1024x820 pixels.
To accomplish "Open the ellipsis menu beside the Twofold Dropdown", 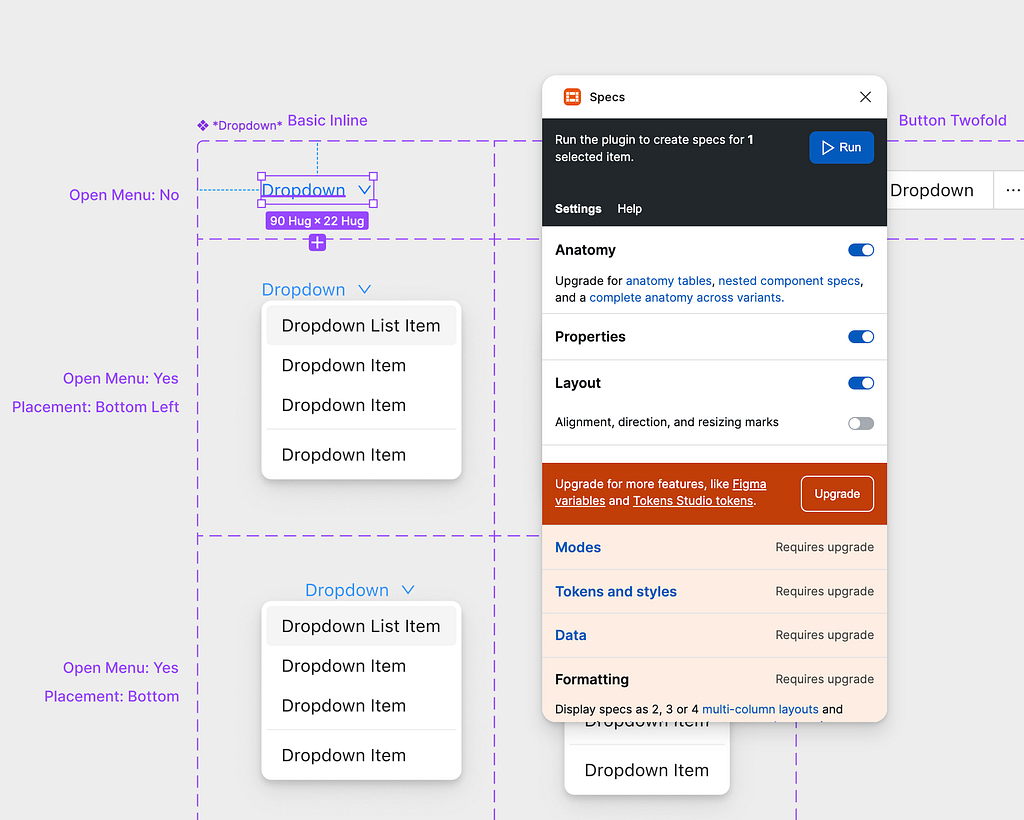I will [x=1013, y=190].
